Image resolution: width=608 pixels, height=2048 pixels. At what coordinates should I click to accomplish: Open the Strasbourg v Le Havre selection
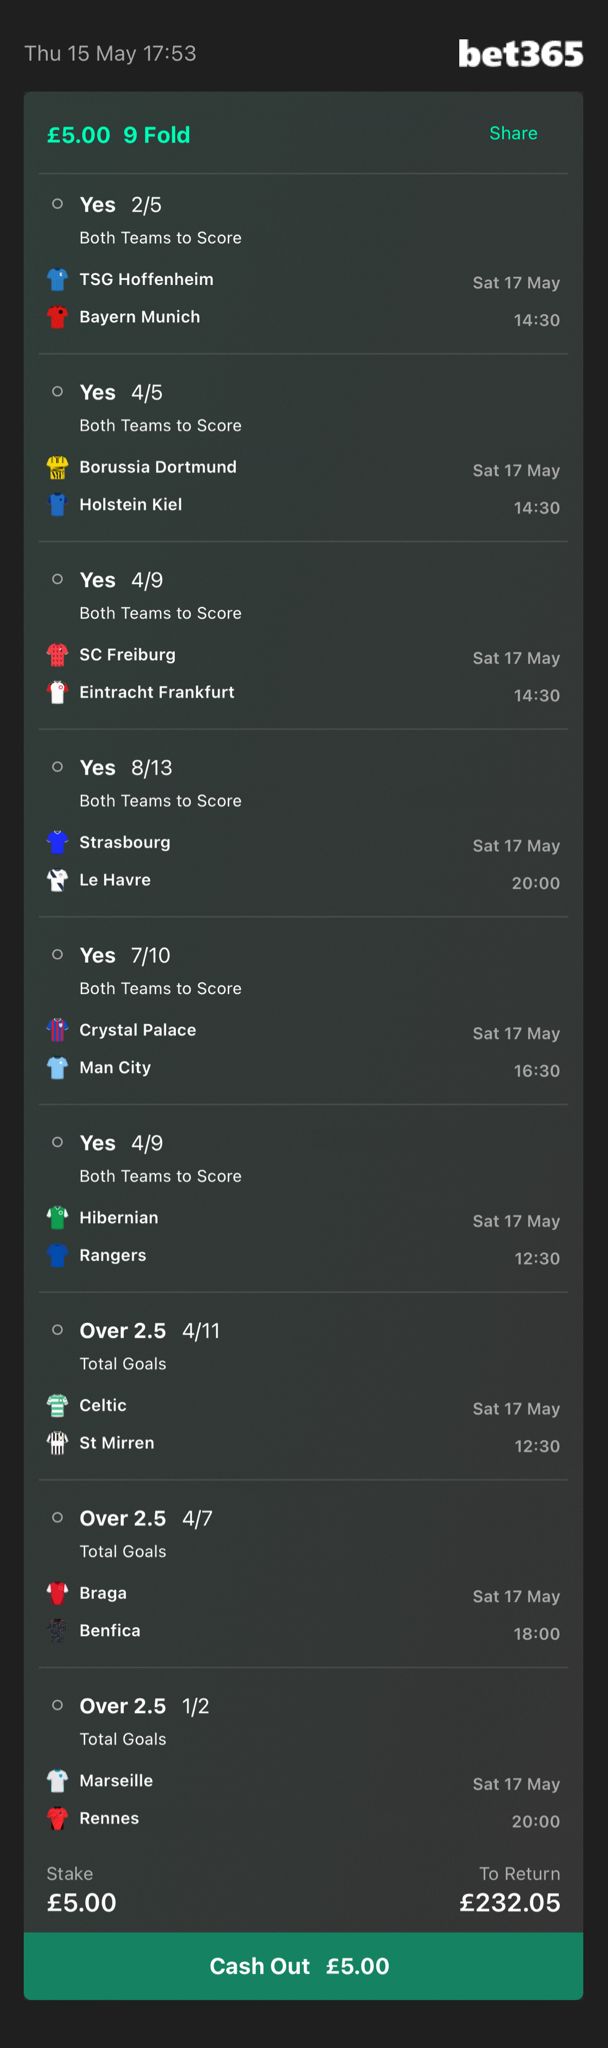303,824
